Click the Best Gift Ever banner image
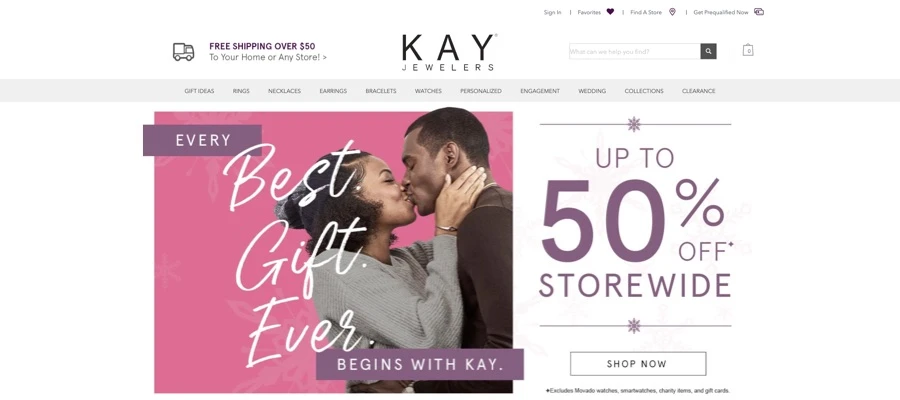Image resolution: width=900 pixels, height=400 pixels. [x=333, y=251]
